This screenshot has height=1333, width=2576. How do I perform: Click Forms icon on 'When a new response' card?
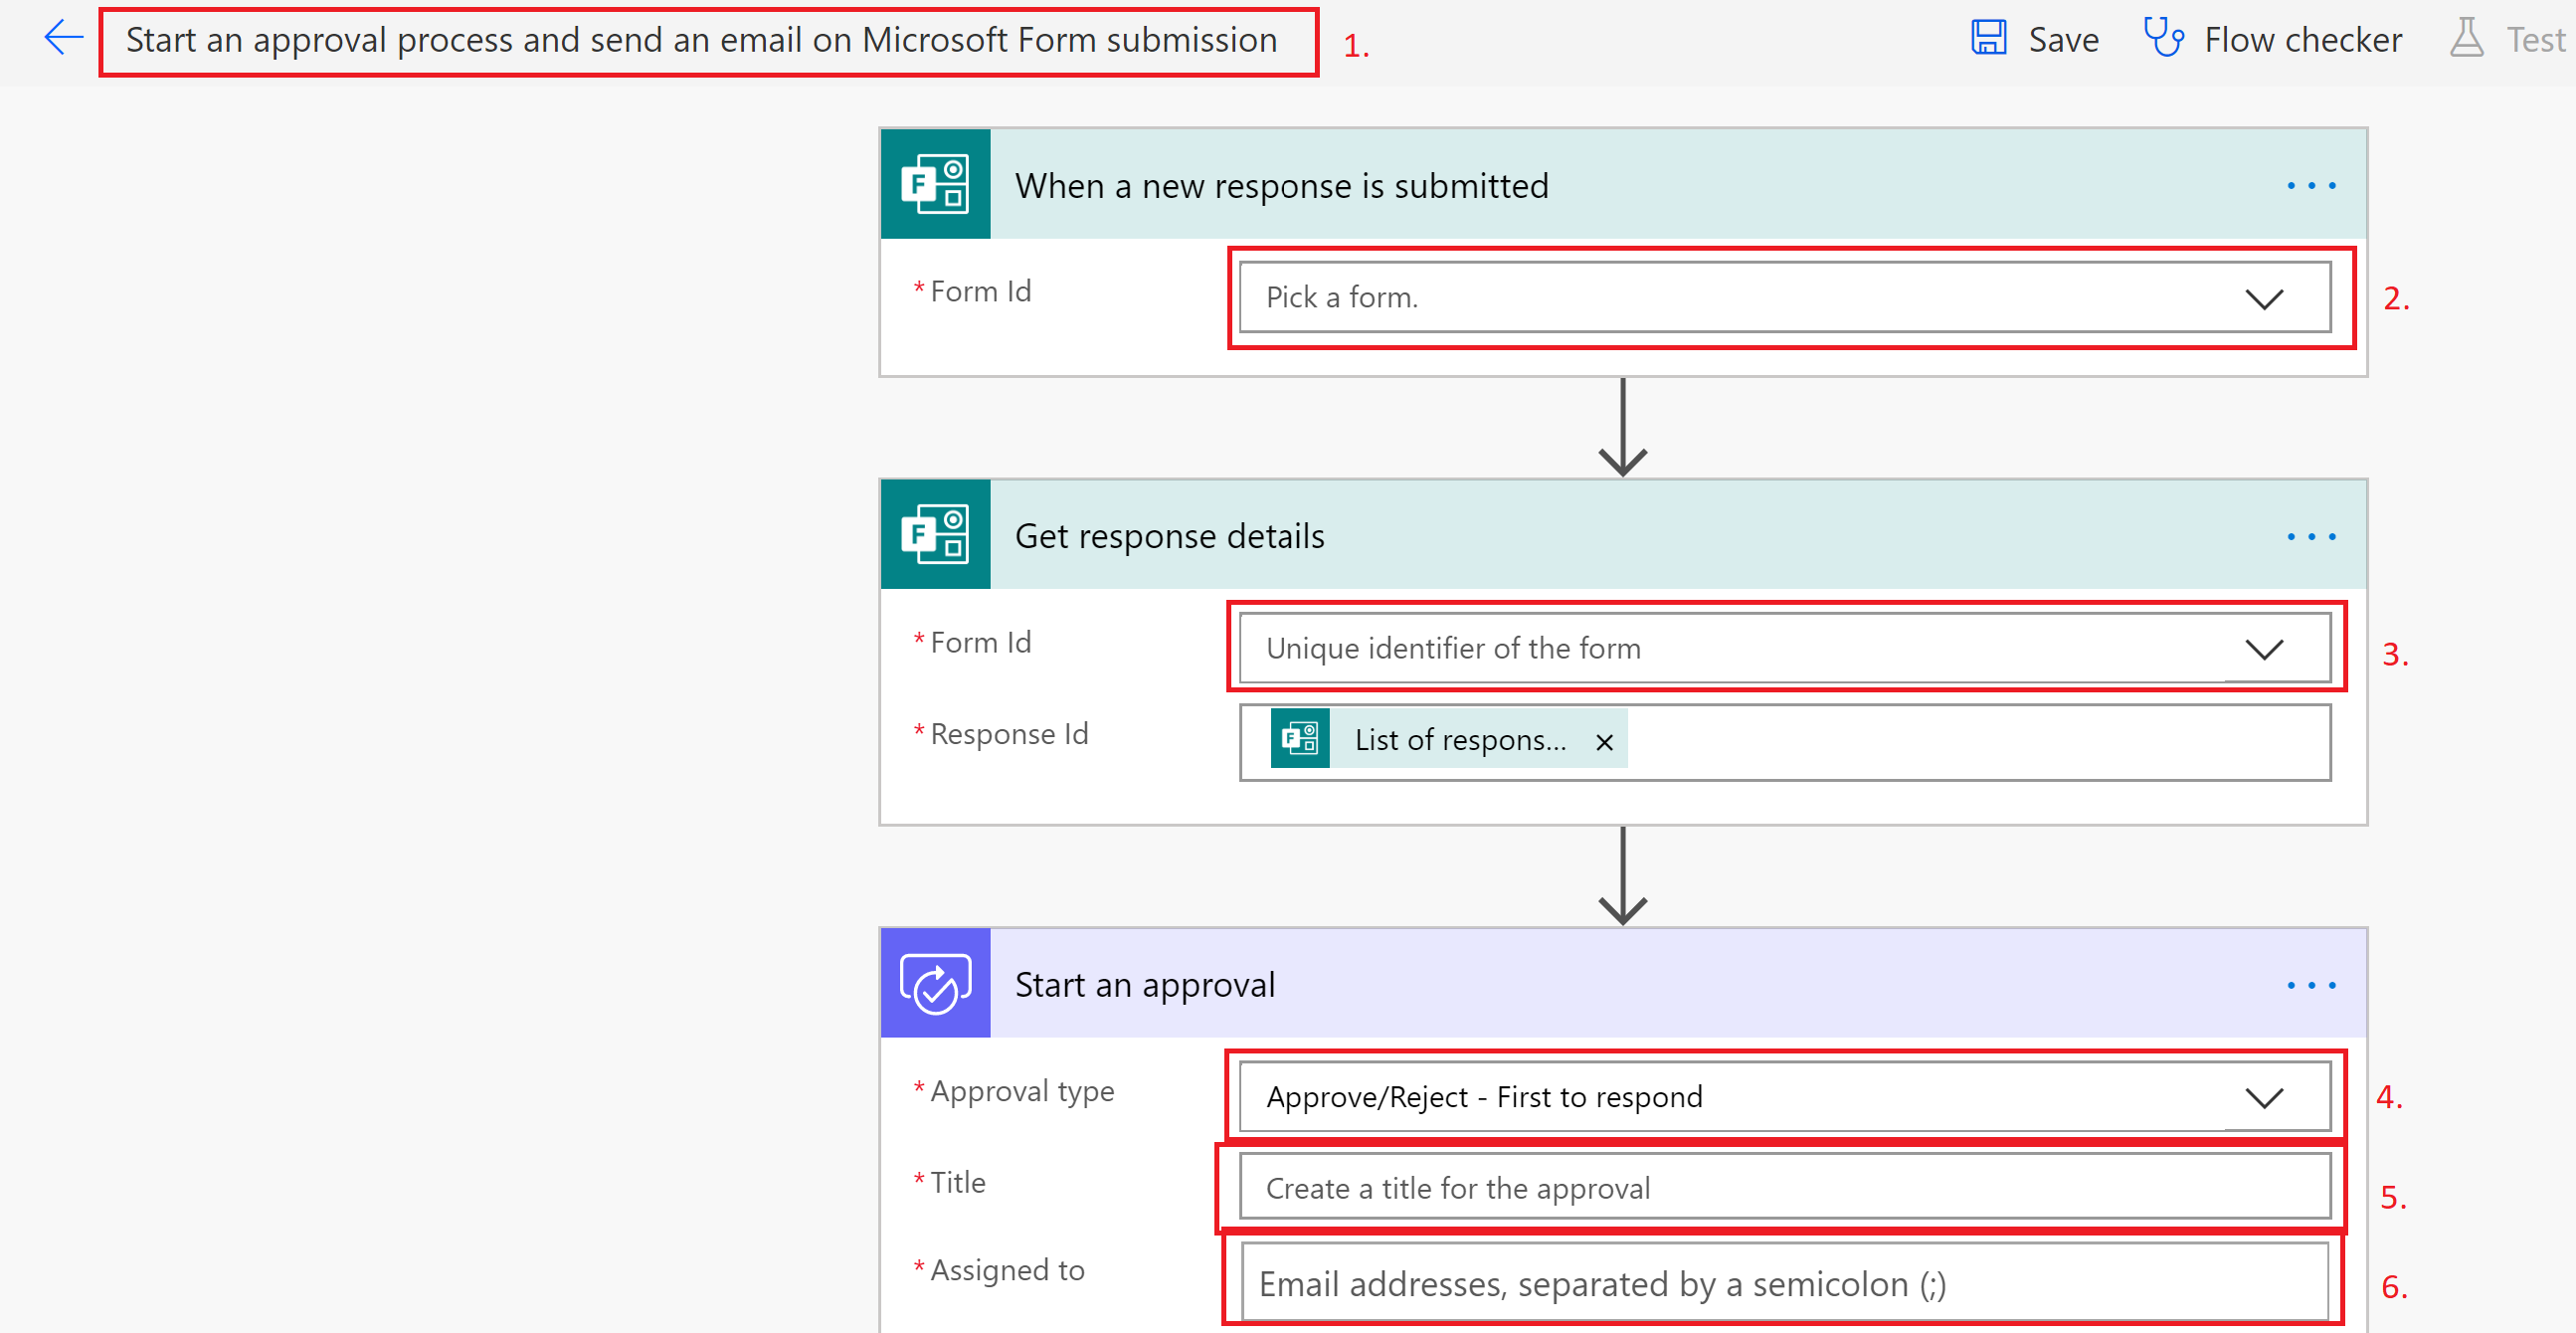tap(935, 184)
